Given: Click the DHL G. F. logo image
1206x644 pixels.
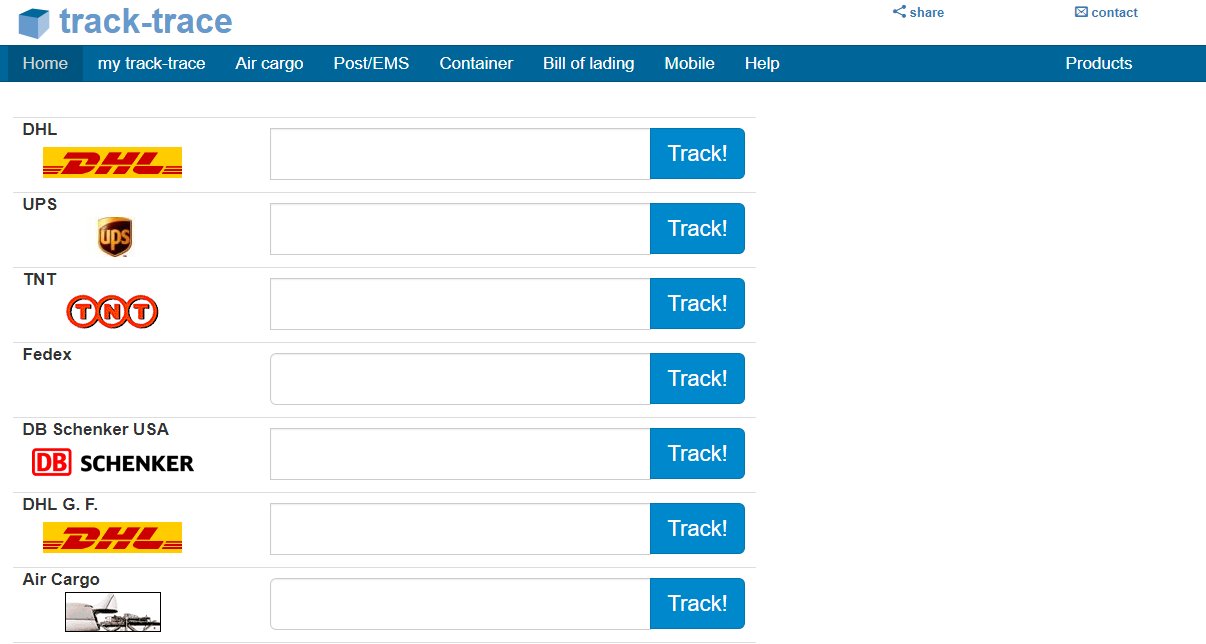Looking at the screenshot, I should 112,537.
